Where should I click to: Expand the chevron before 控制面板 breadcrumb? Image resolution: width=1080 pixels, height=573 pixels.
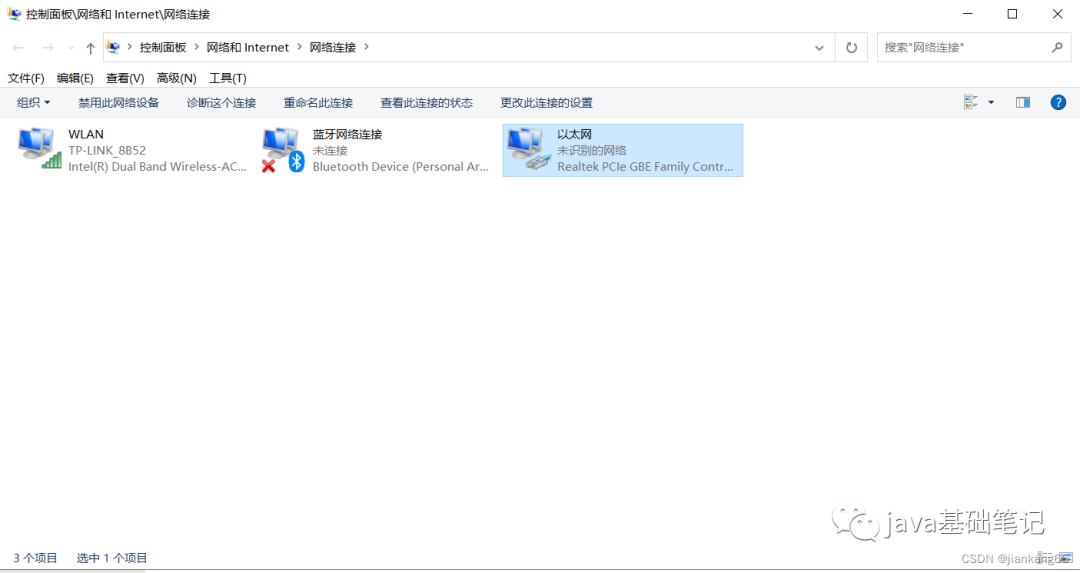[129, 47]
